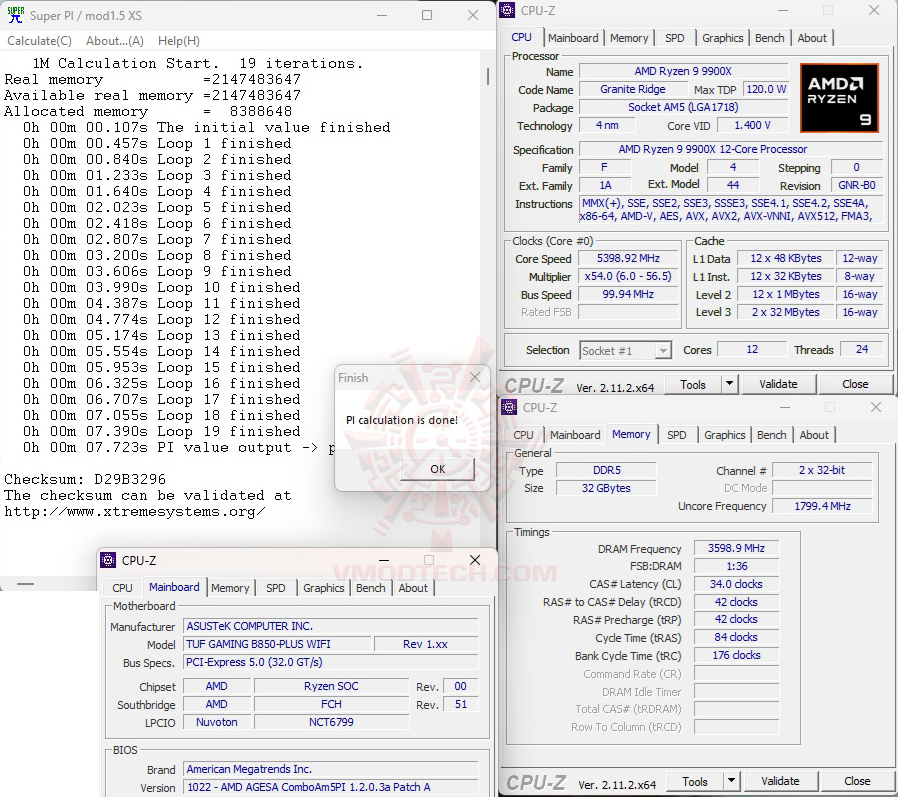Click the Super PI title bar icon
Image resolution: width=898 pixels, height=797 pixels.
click(14, 14)
